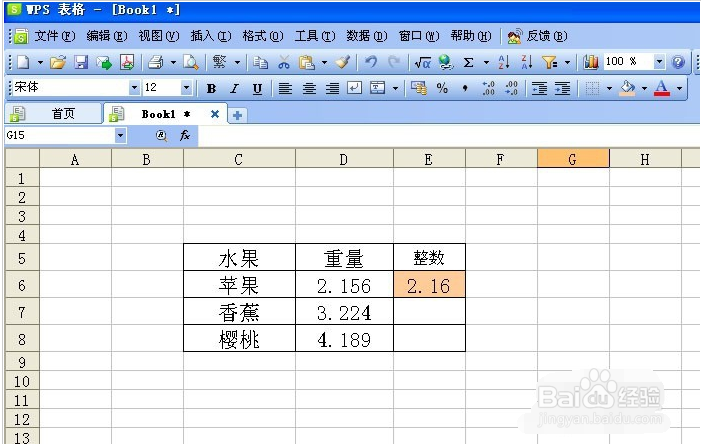Toggle Italic formatting
The width and height of the screenshot is (701, 444).
(234, 89)
